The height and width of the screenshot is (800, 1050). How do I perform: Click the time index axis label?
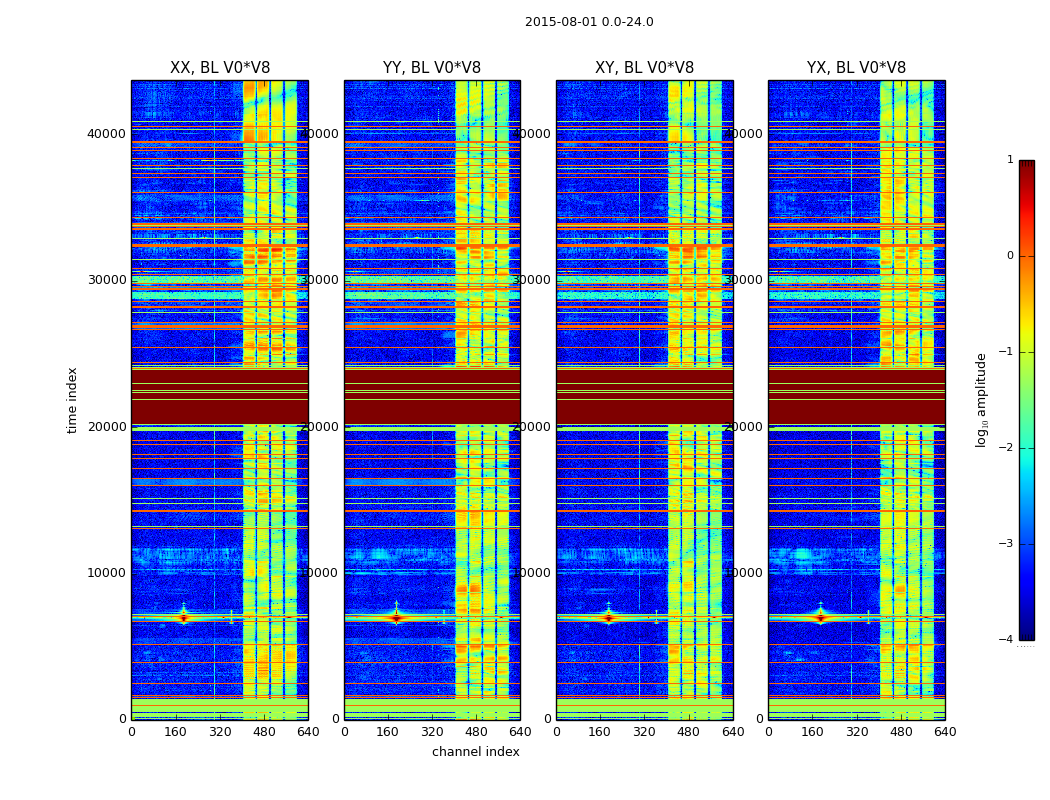click(72, 400)
